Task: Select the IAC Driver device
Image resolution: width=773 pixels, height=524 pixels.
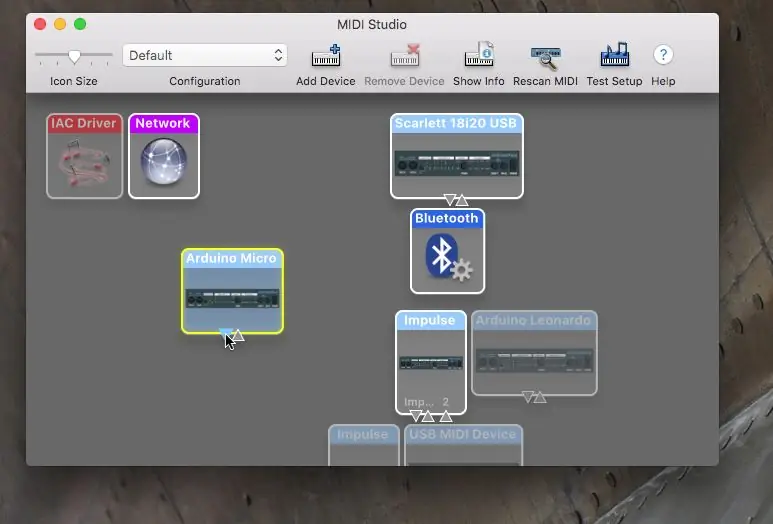Action: 84,156
